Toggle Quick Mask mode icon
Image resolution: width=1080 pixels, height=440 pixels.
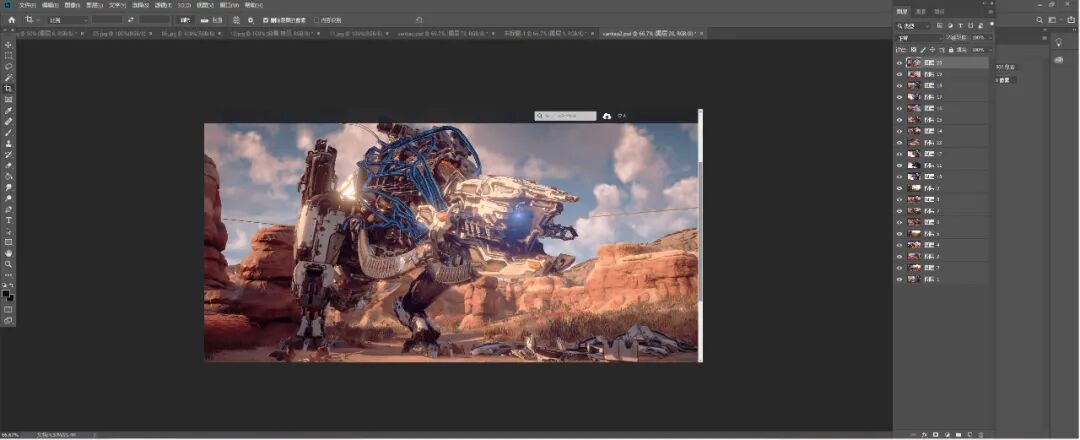(x=9, y=309)
